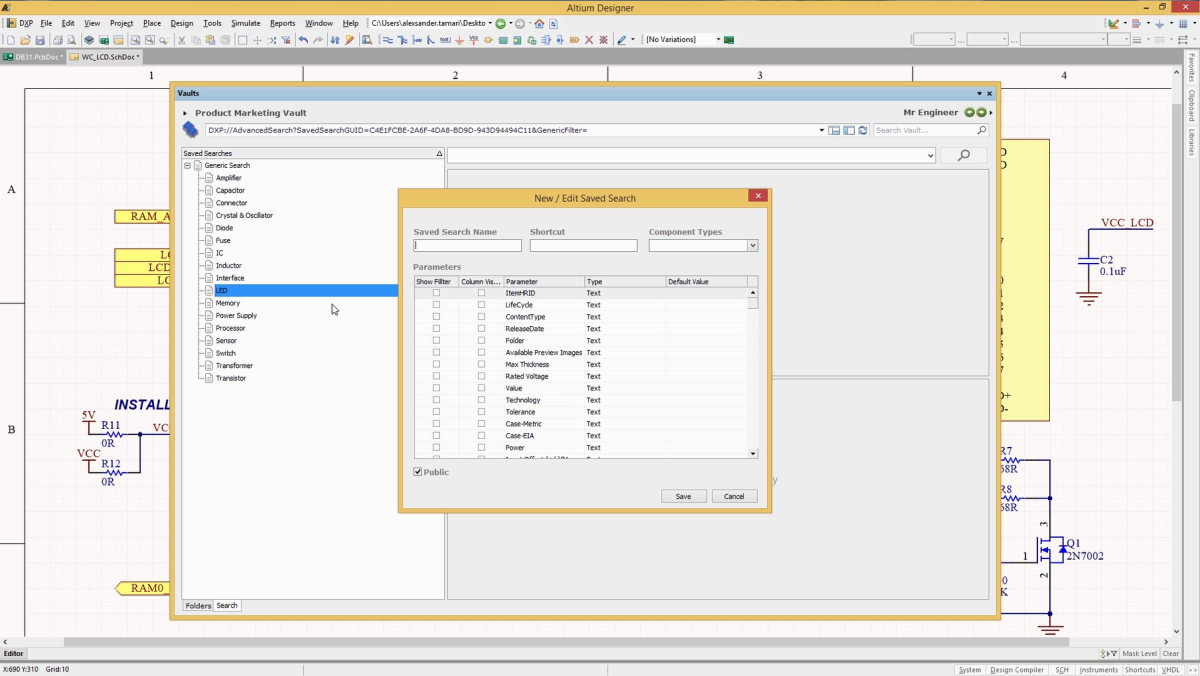This screenshot has width=1200, height=676.
Task: Click second layout view icon in Vaults address bar
Action: click(x=849, y=130)
